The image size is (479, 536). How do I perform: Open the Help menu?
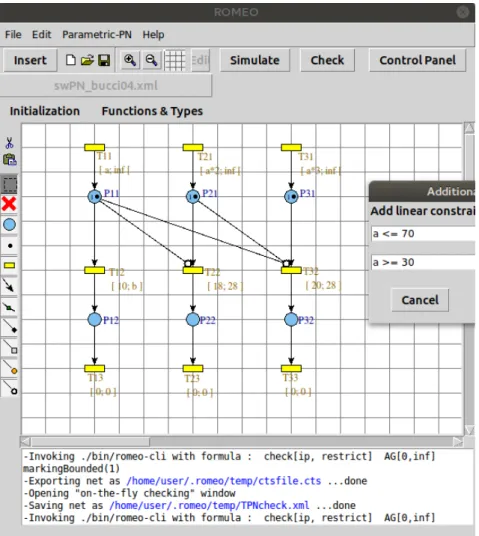153,35
